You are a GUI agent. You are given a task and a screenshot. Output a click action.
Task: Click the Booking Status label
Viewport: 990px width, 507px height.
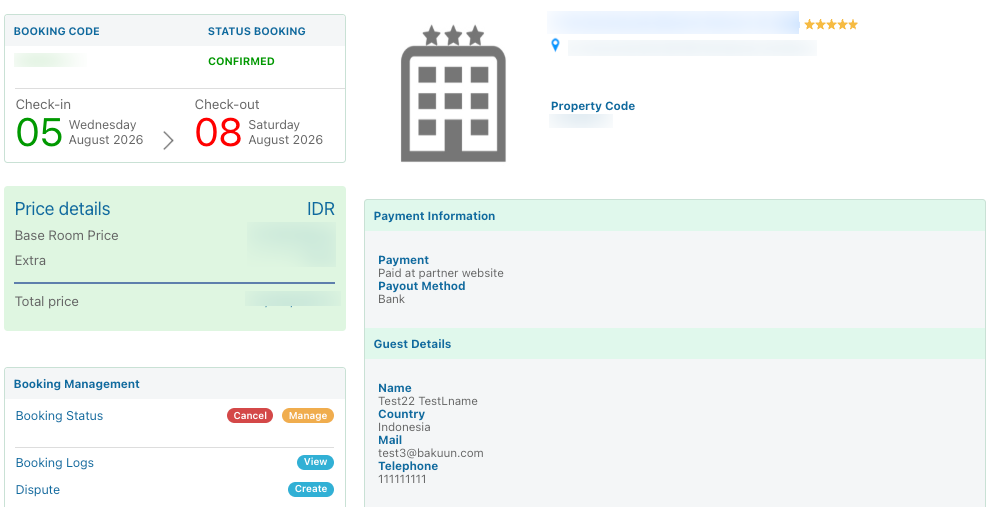(59, 415)
